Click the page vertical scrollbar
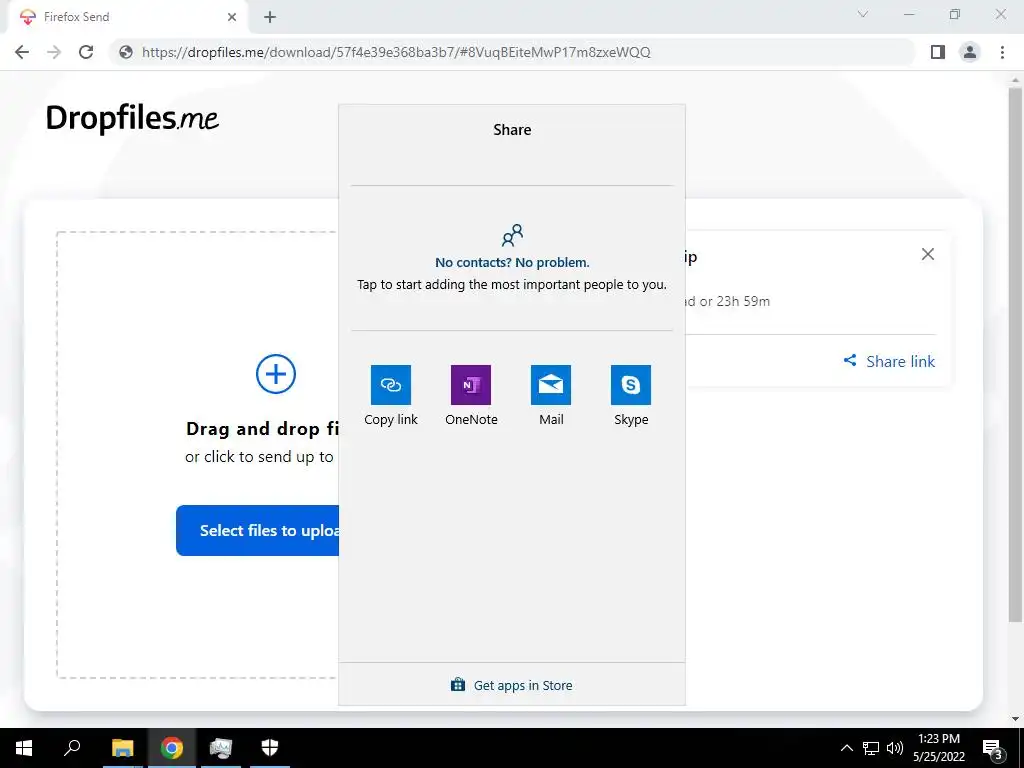Image resolution: width=1024 pixels, height=768 pixels. pos(1015,353)
